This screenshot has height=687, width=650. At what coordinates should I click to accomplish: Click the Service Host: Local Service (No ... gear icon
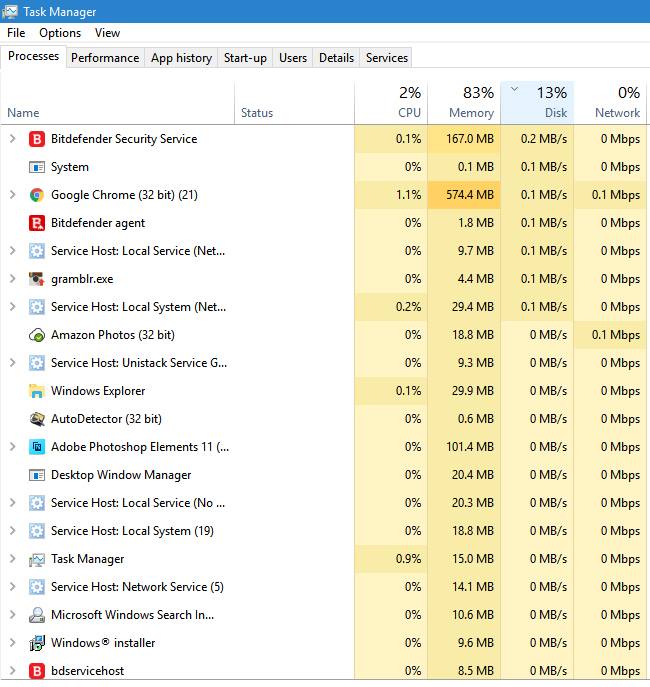pyautogui.click(x=37, y=503)
